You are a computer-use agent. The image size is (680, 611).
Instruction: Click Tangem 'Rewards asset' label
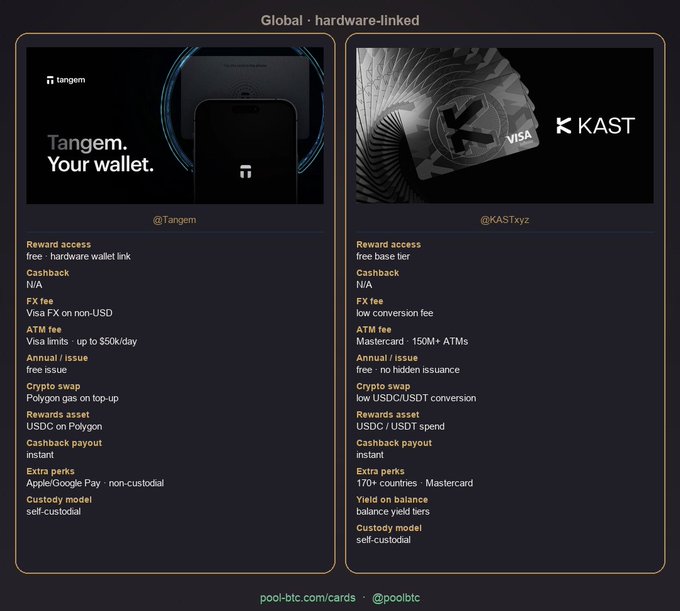58,415
